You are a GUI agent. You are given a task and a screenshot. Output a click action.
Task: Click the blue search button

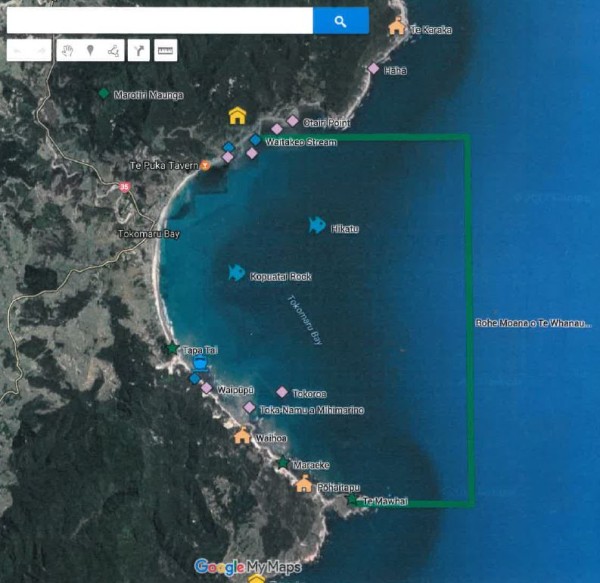click(x=340, y=21)
